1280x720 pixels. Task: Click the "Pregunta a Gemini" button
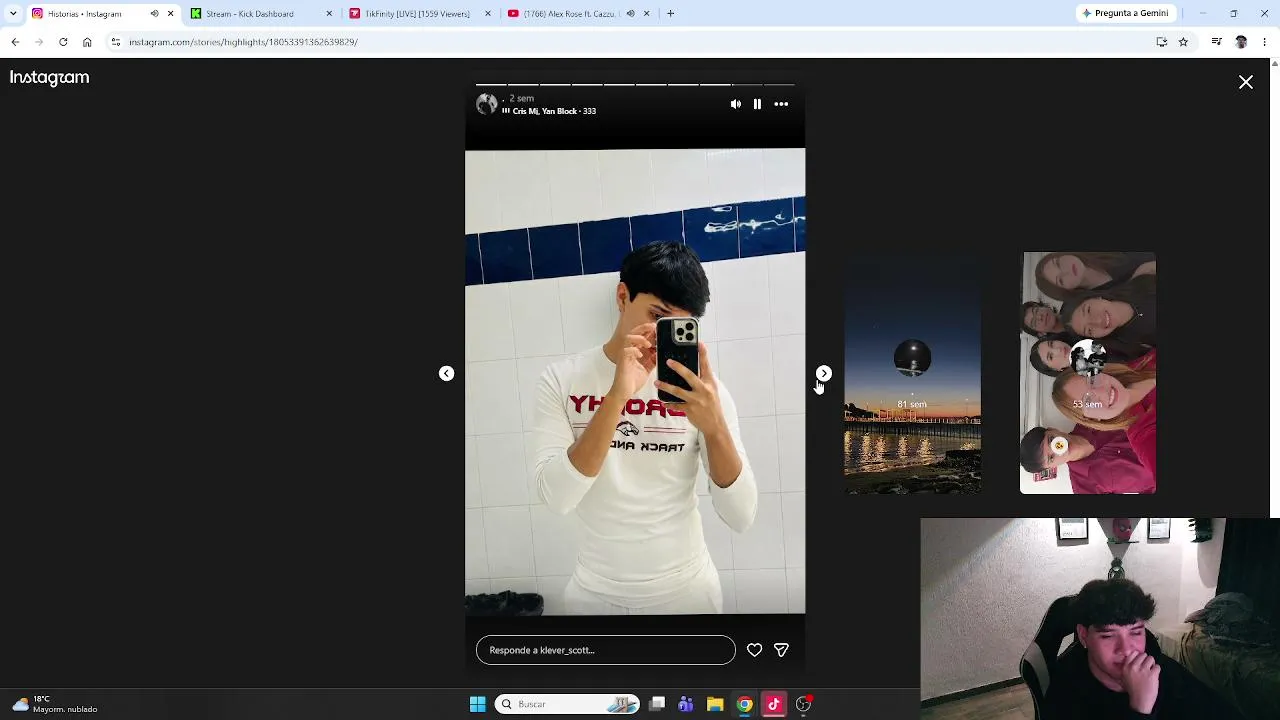(1125, 14)
